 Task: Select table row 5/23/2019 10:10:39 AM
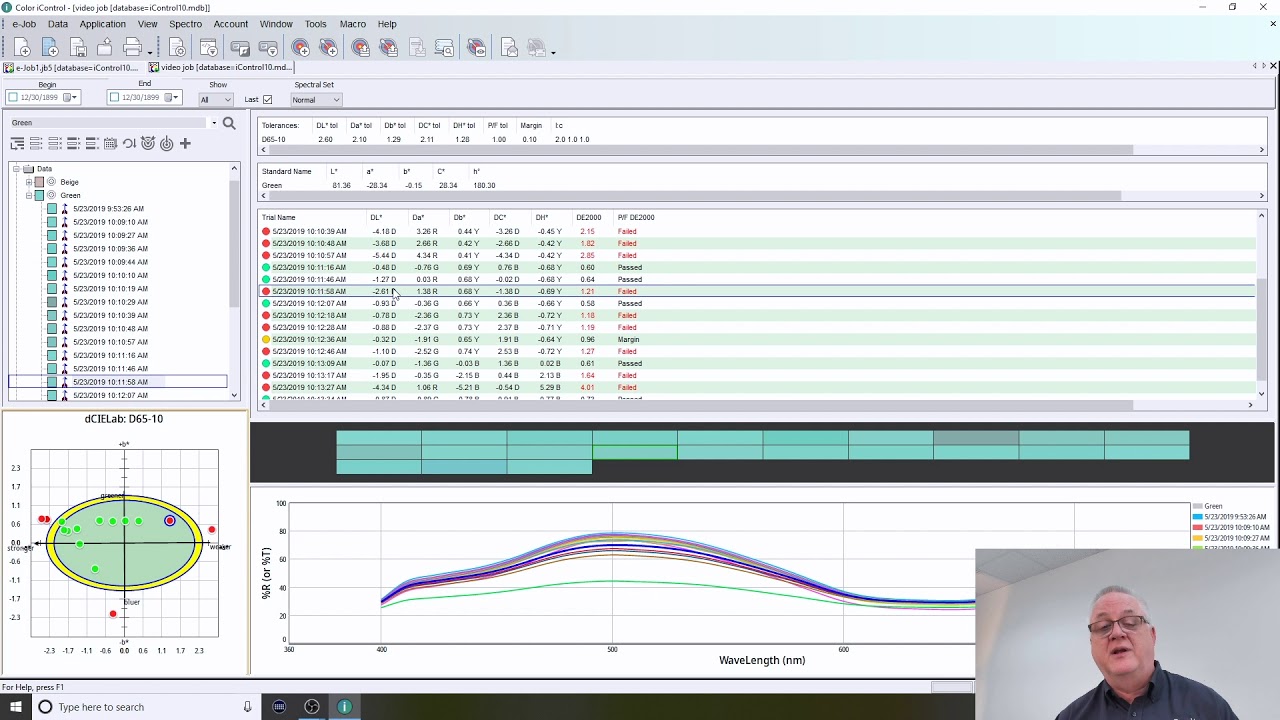(757, 231)
